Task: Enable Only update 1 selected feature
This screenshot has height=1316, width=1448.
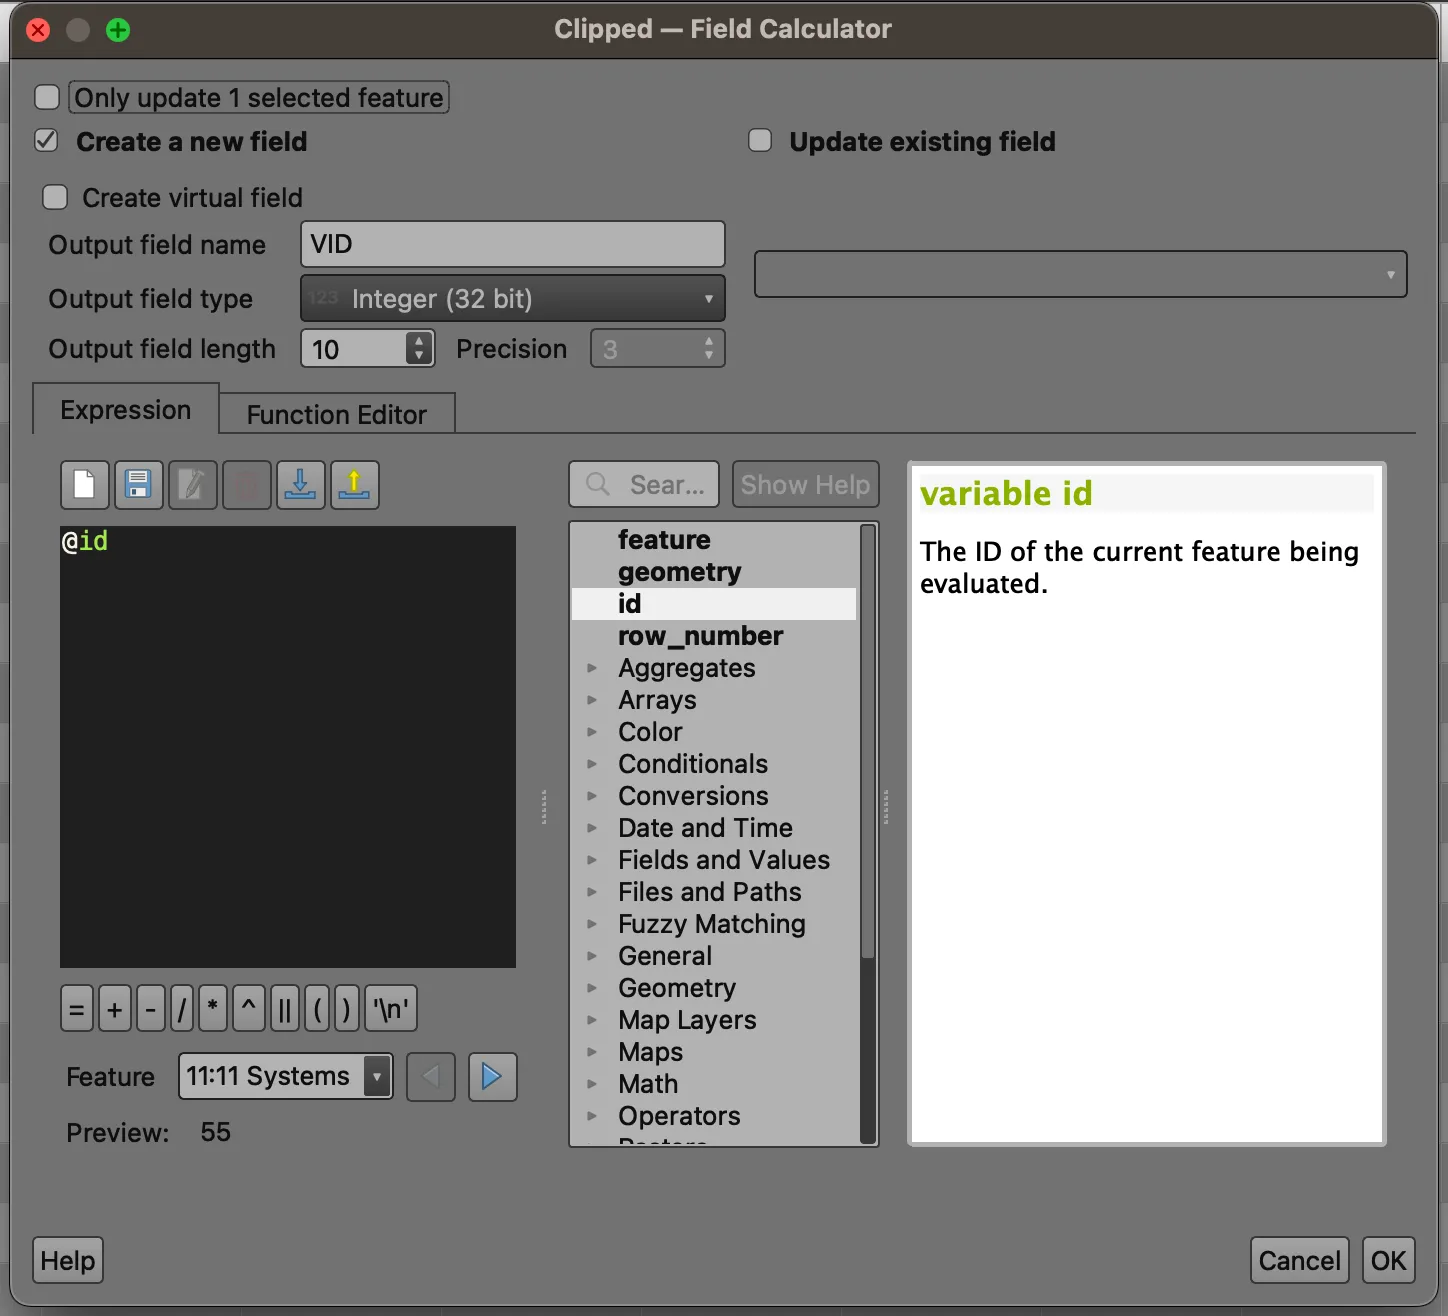Action: (x=47, y=97)
